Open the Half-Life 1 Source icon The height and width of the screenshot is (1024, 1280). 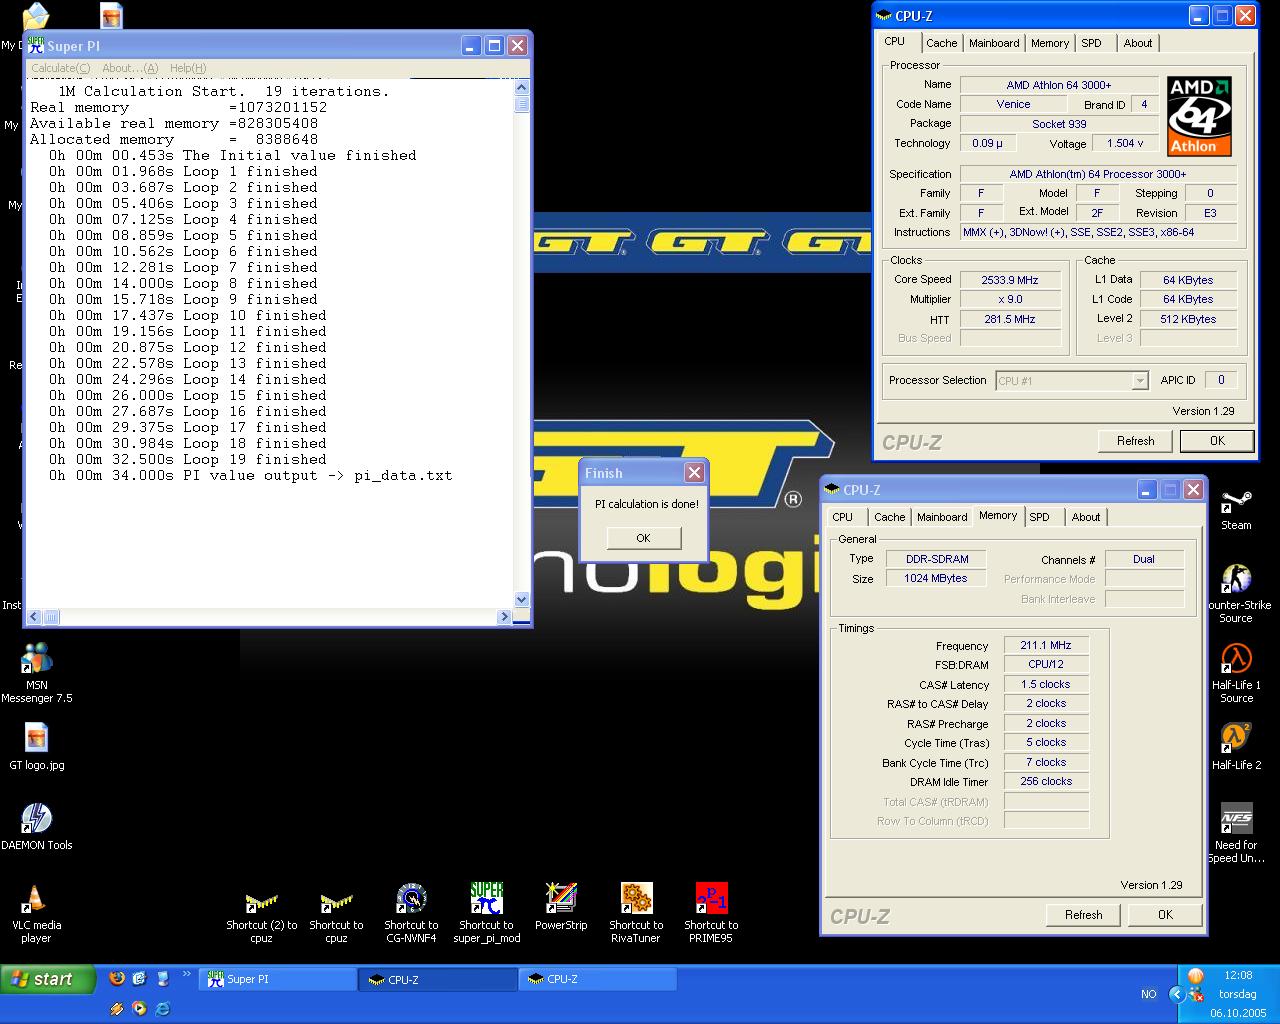[1236, 675]
